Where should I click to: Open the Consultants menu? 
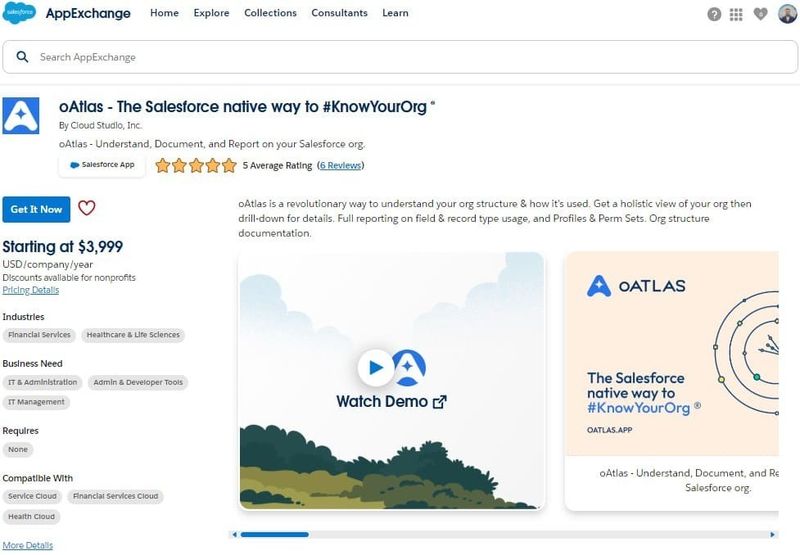(339, 13)
